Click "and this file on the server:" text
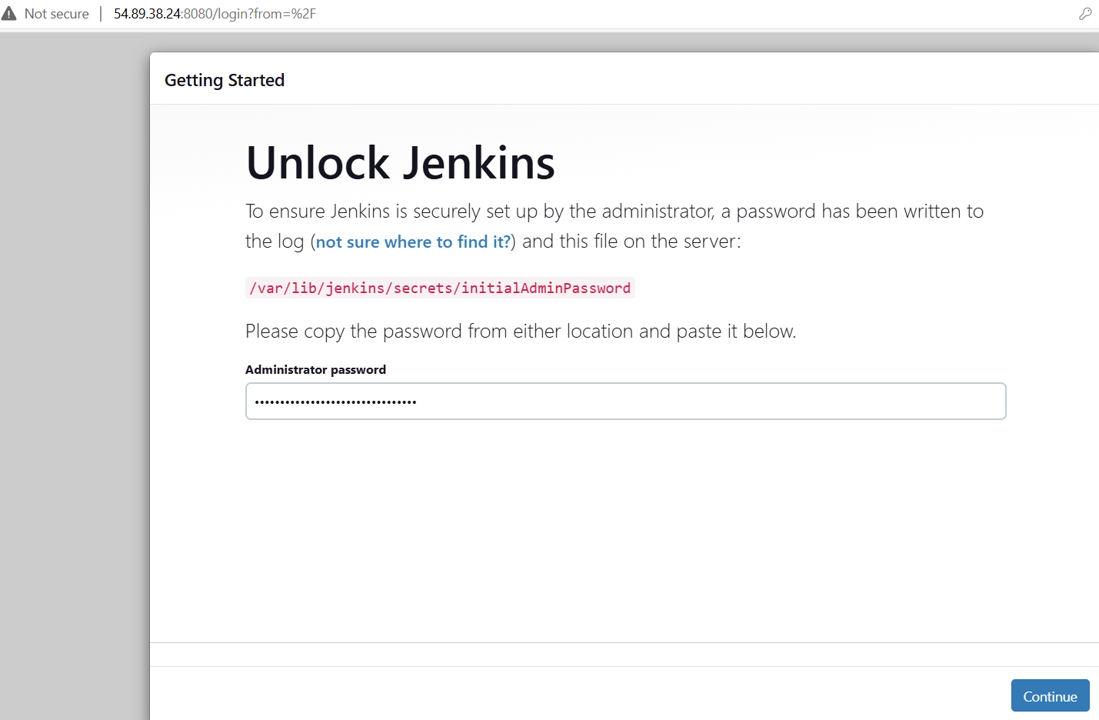The image size is (1099, 720). coord(631,241)
